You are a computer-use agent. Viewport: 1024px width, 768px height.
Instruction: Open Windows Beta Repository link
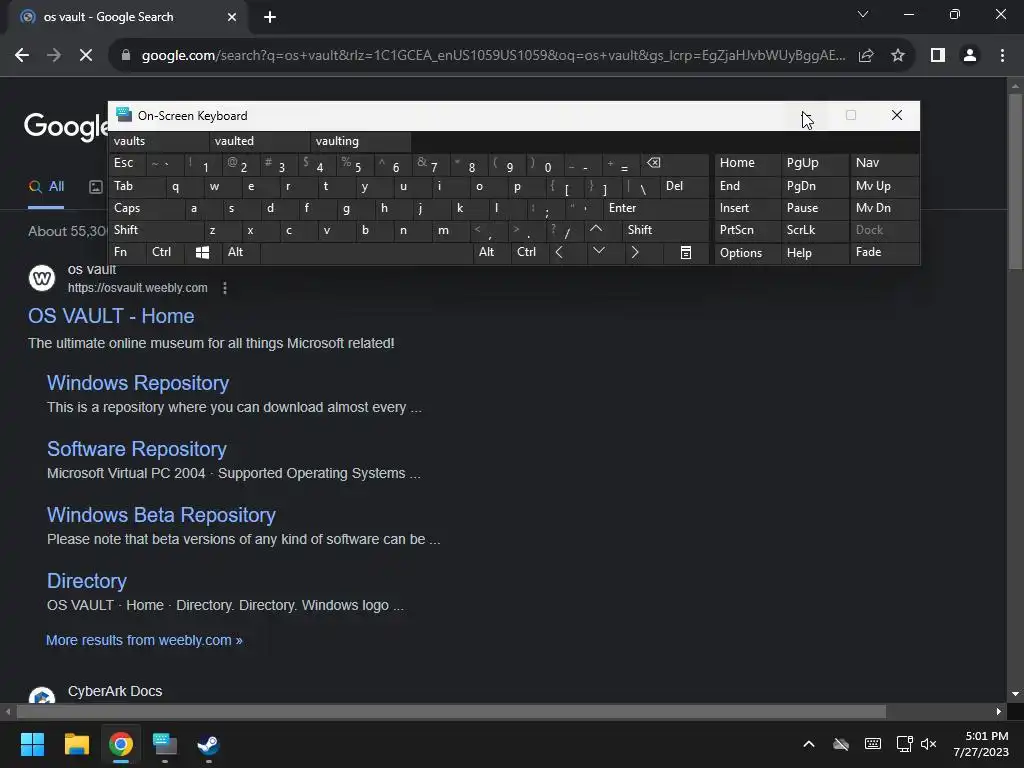coord(161,515)
